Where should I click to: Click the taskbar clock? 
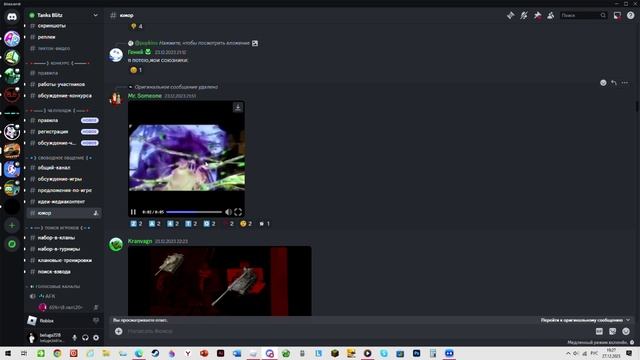(x=611, y=353)
